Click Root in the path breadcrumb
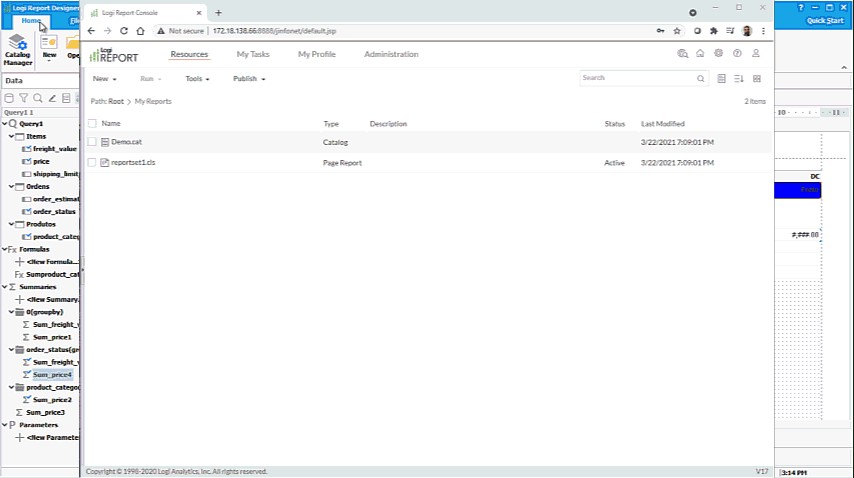The width and height of the screenshot is (854, 478). tap(116, 101)
